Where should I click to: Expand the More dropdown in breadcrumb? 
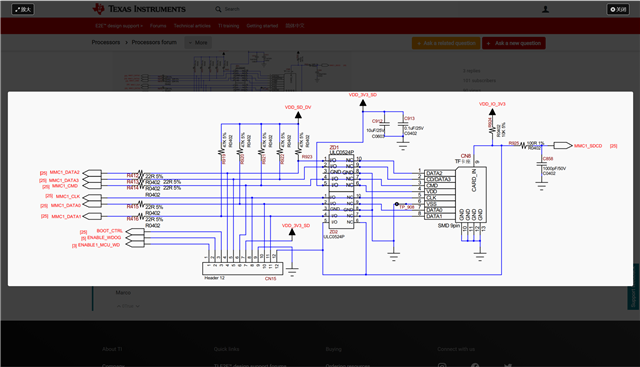tap(198, 42)
